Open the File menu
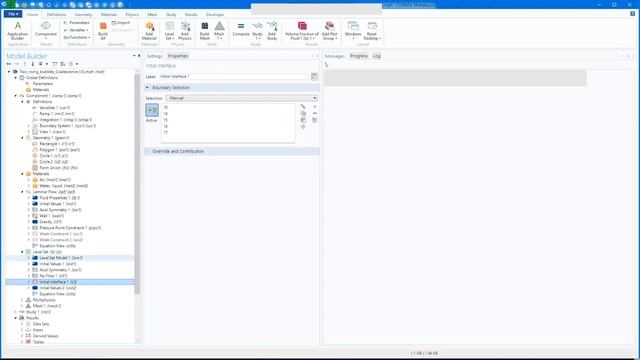Image resolution: width=640 pixels, height=360 pixels. coord(13,14)
